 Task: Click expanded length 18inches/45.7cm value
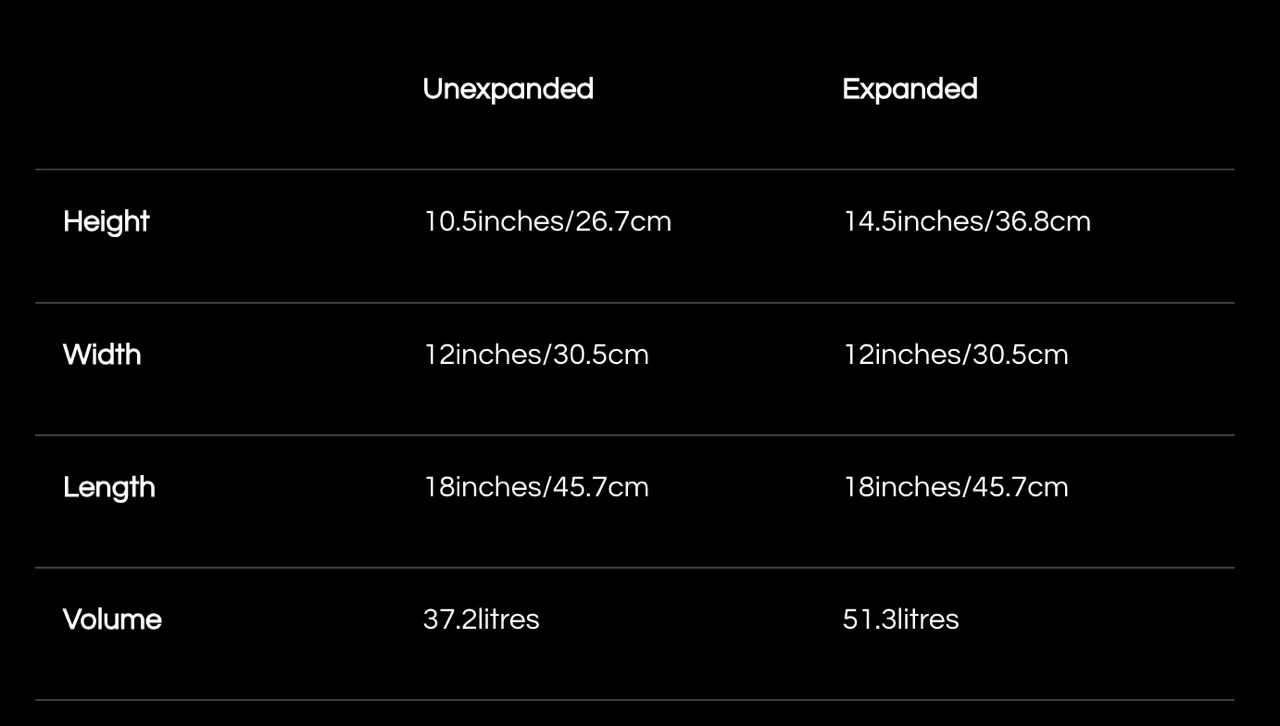(x=955, y=487)
